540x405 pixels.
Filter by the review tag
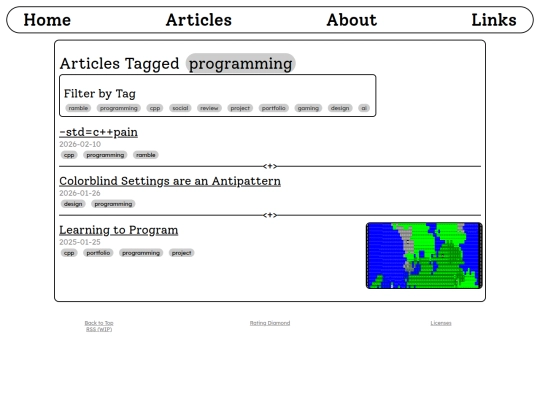pyautogui.click(x=209, y=108)
